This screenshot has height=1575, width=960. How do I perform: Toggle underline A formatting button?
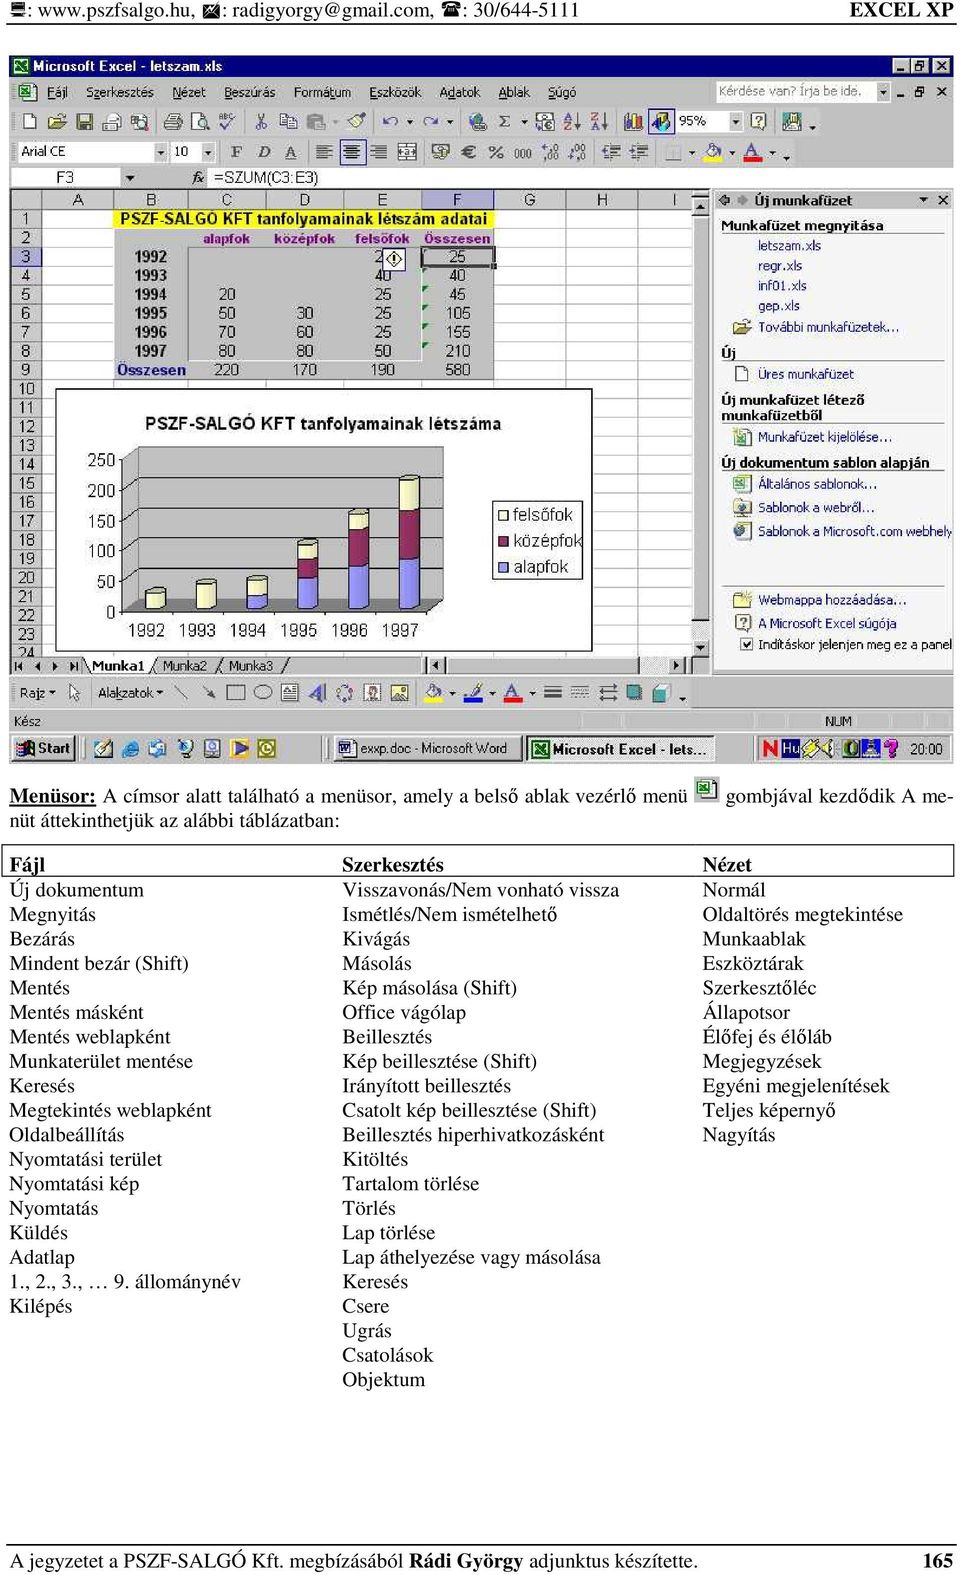click(x=290, y=152)
